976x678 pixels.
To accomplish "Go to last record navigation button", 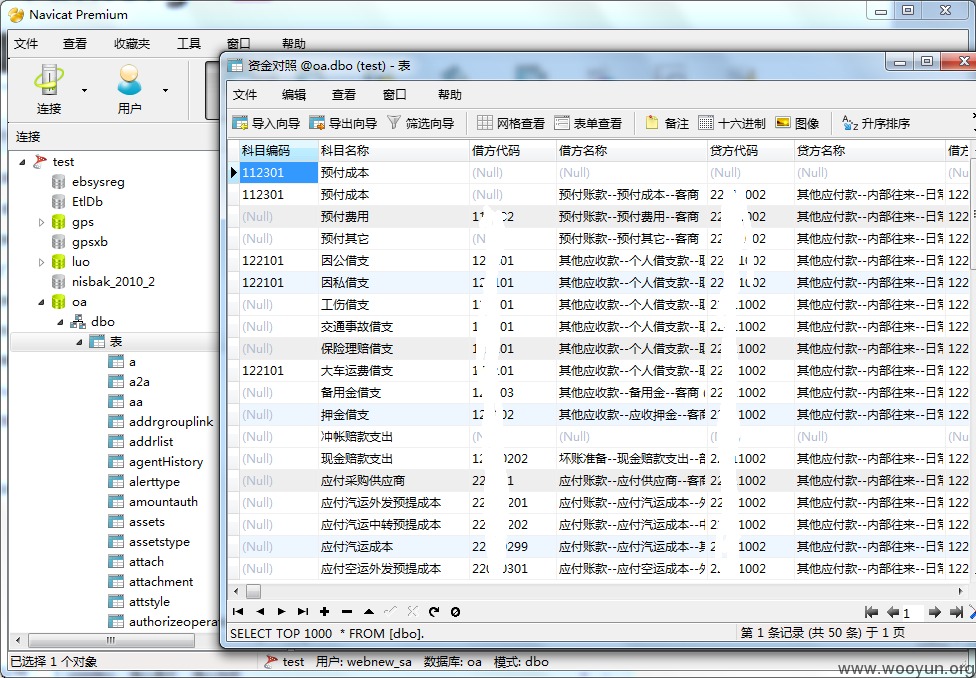I will pyautogui.click(x=303, y=612).
